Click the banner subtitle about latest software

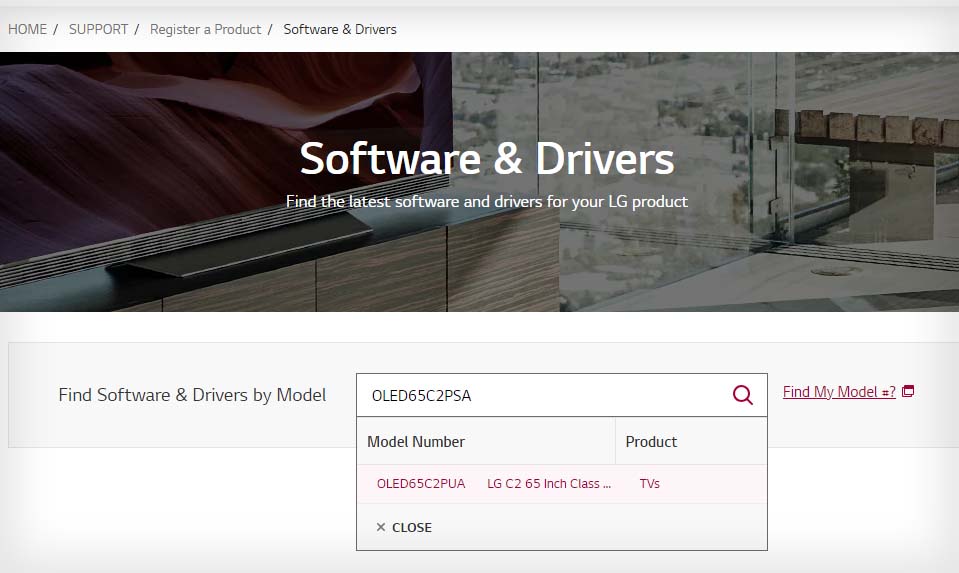click(487, 202)
